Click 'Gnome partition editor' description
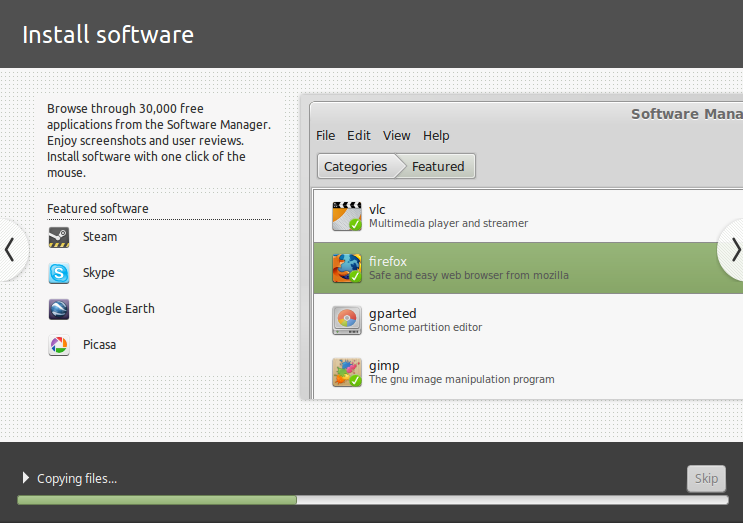 point(426,327)
